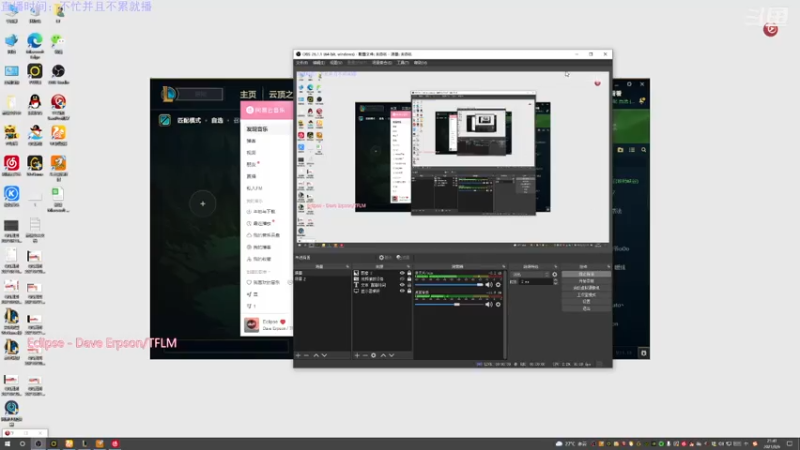Pop out the Controls dock header icon
Screen dimensions: 800x450
pyautogui.click(x=608, y=266)
